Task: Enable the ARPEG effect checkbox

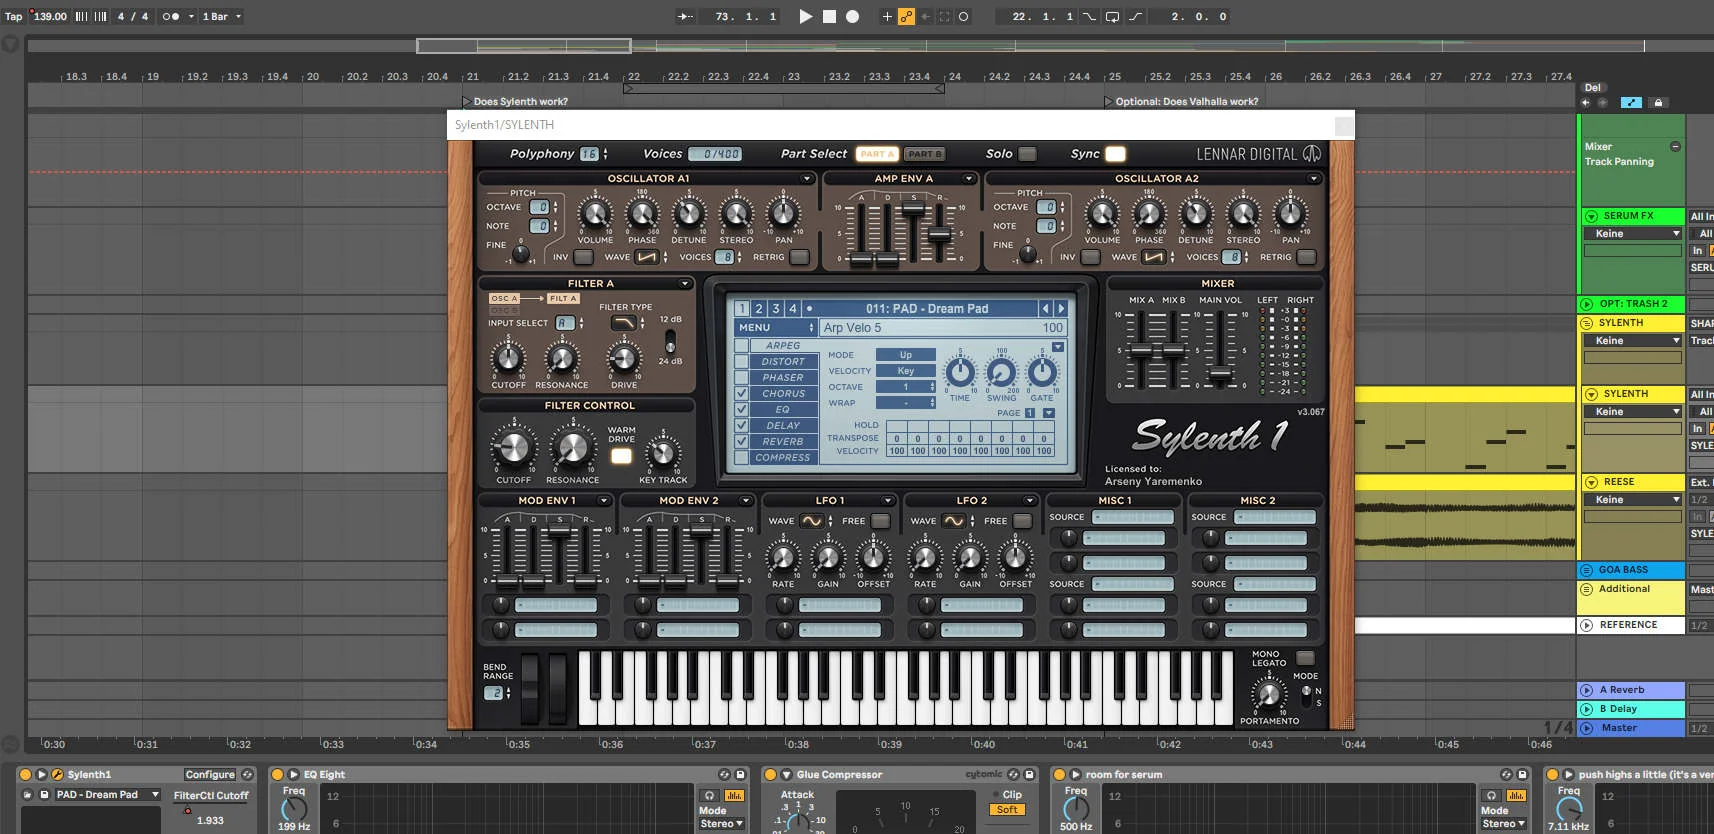Action: click(x=741, y=346)
